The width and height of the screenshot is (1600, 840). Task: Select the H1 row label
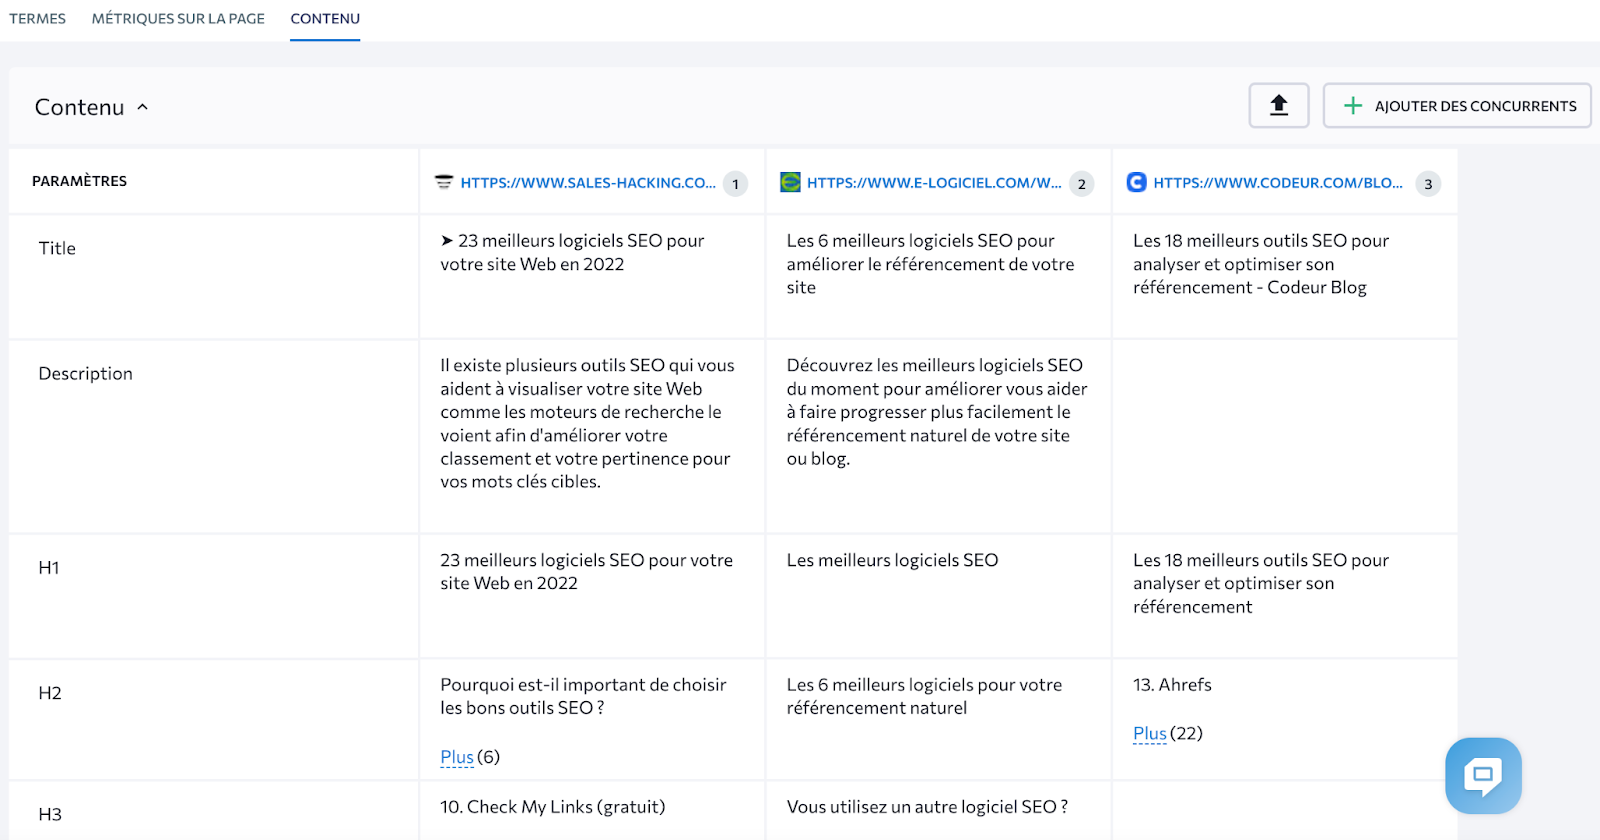pyautogui.click(x=49, y=568)
